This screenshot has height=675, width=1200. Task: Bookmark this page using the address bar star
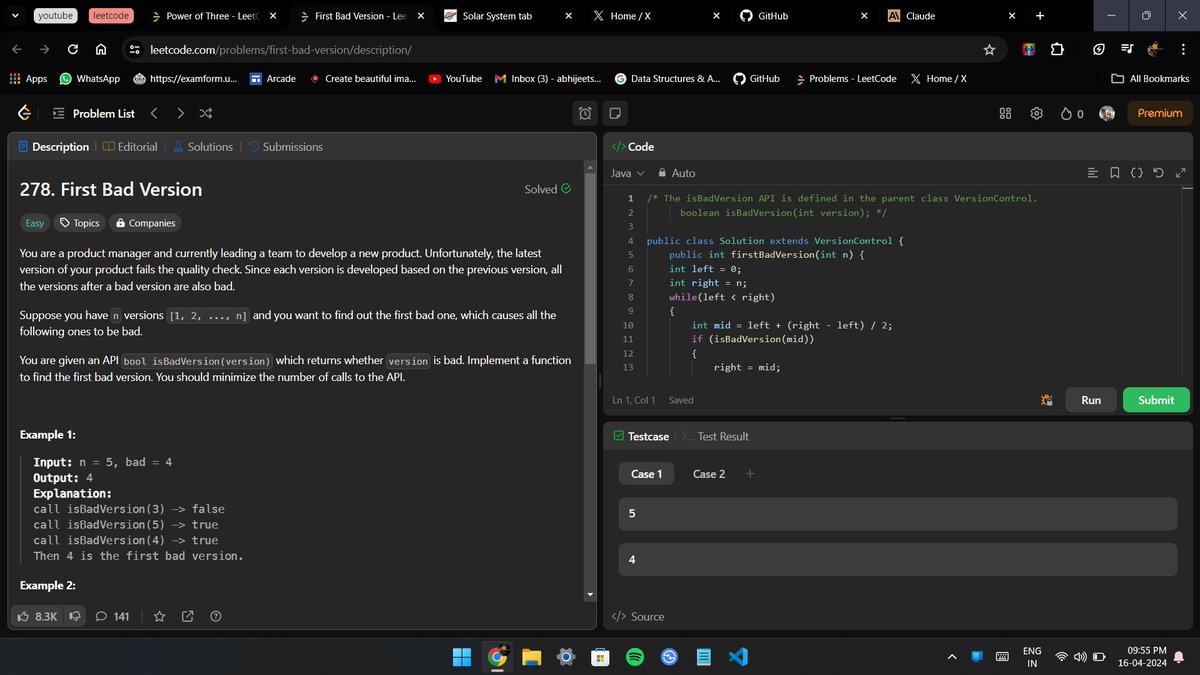point(989,50)
